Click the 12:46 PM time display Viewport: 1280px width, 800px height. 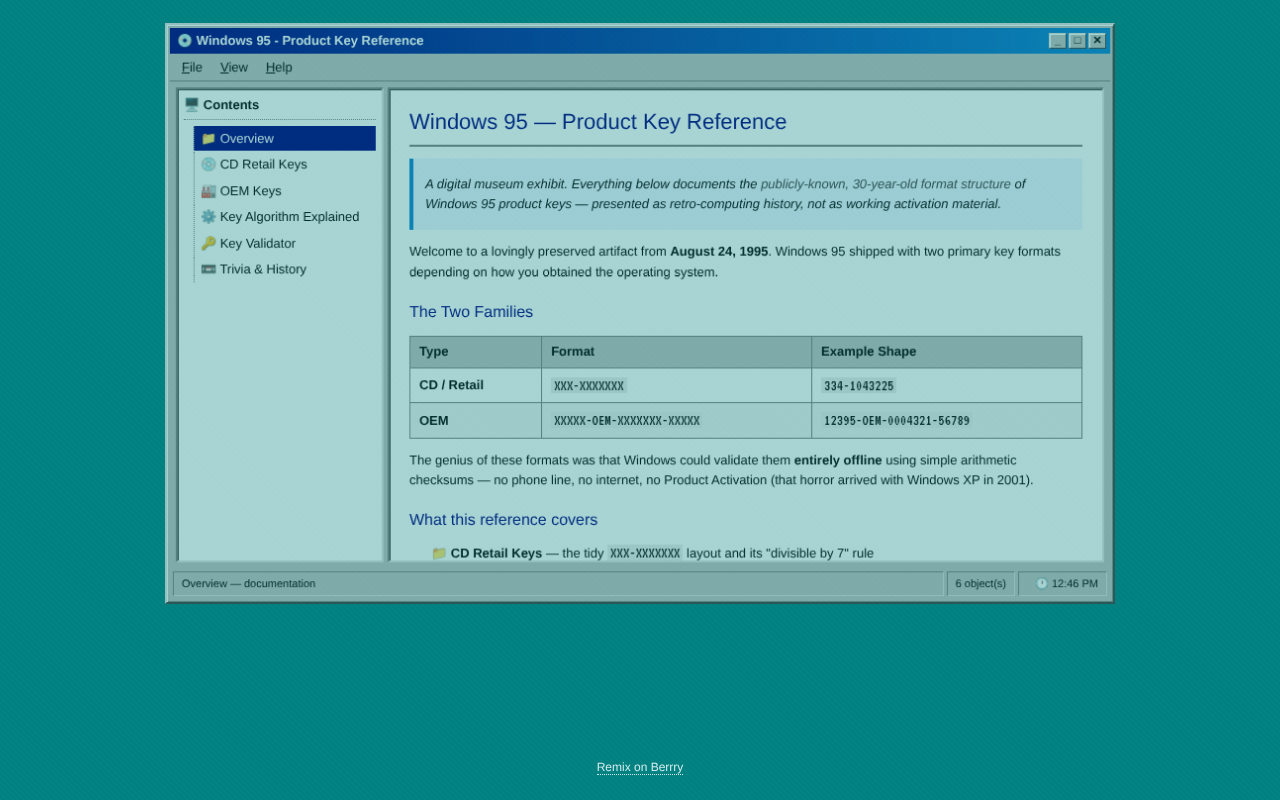1075,584
